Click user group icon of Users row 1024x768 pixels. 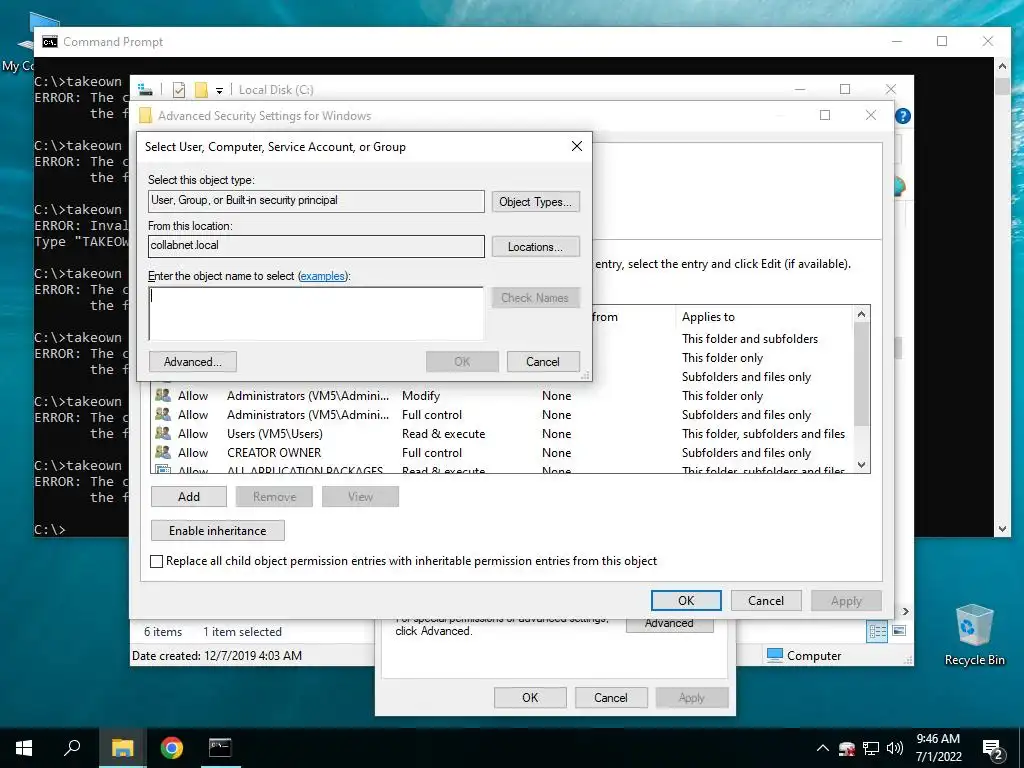(x=163, y=433)
